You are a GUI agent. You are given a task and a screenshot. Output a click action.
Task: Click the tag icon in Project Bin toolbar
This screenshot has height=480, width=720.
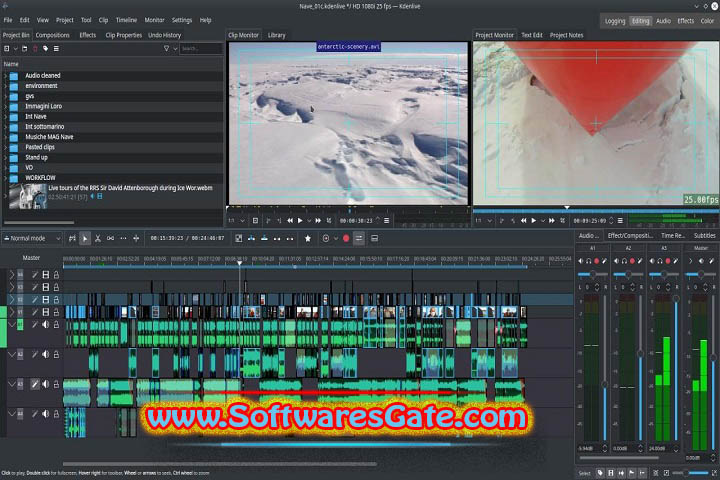coord(45,48)
